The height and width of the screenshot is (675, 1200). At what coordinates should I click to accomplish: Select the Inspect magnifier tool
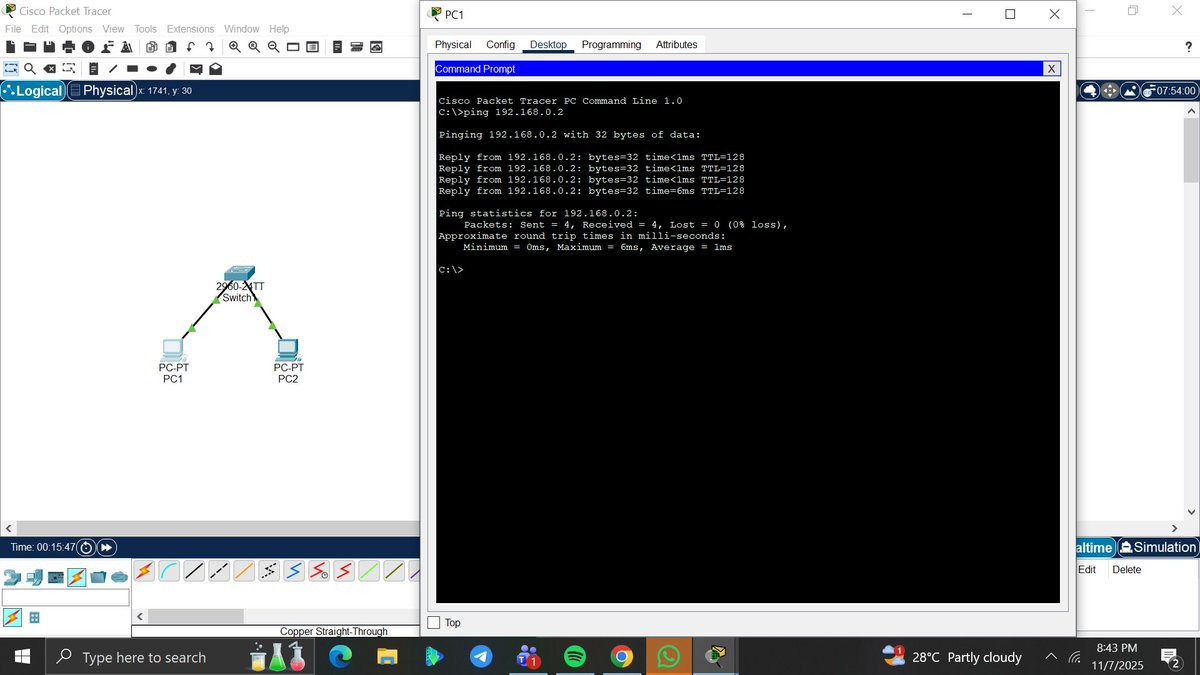(30, 69)
